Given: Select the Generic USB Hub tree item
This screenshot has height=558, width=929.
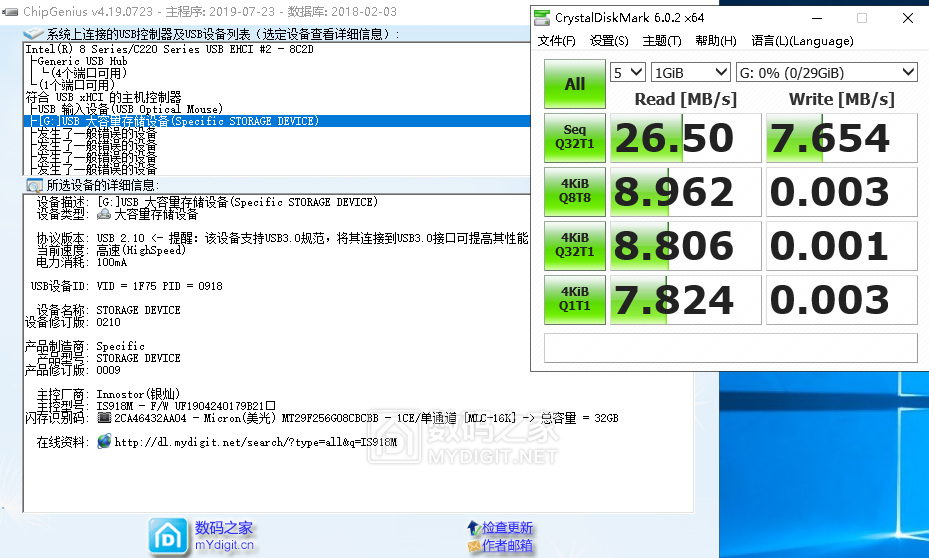Looking at the screenshot, I should (x=82, y=61).
